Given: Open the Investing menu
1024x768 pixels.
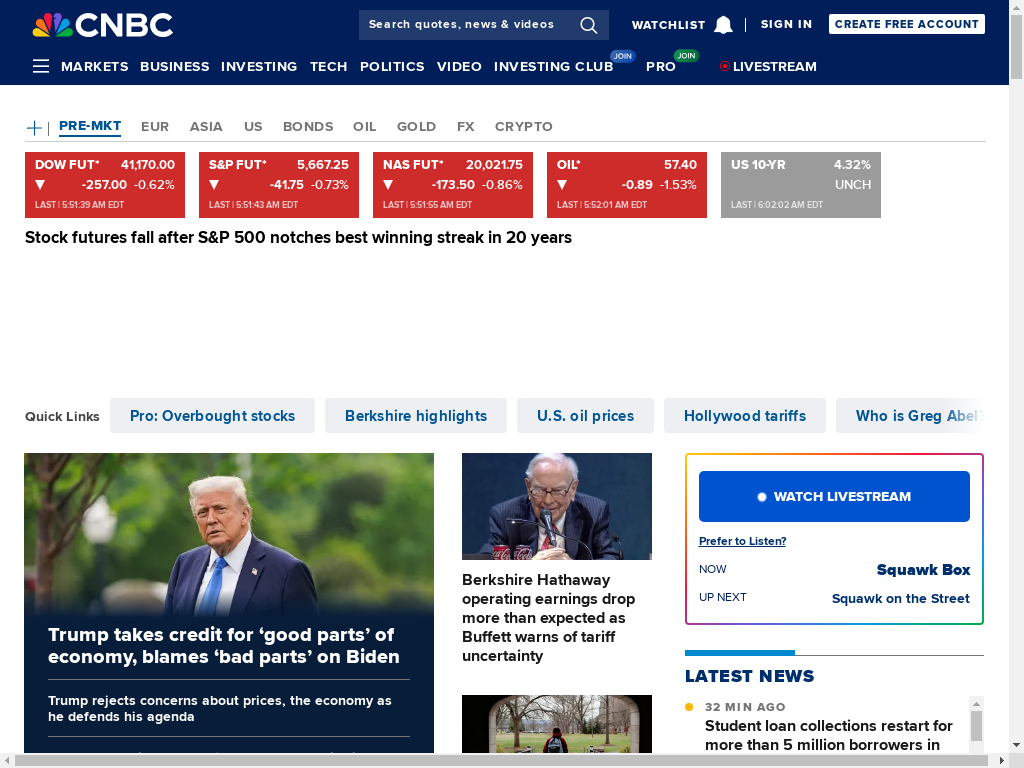Looking at the screenshot, I should tap(259, 67).
